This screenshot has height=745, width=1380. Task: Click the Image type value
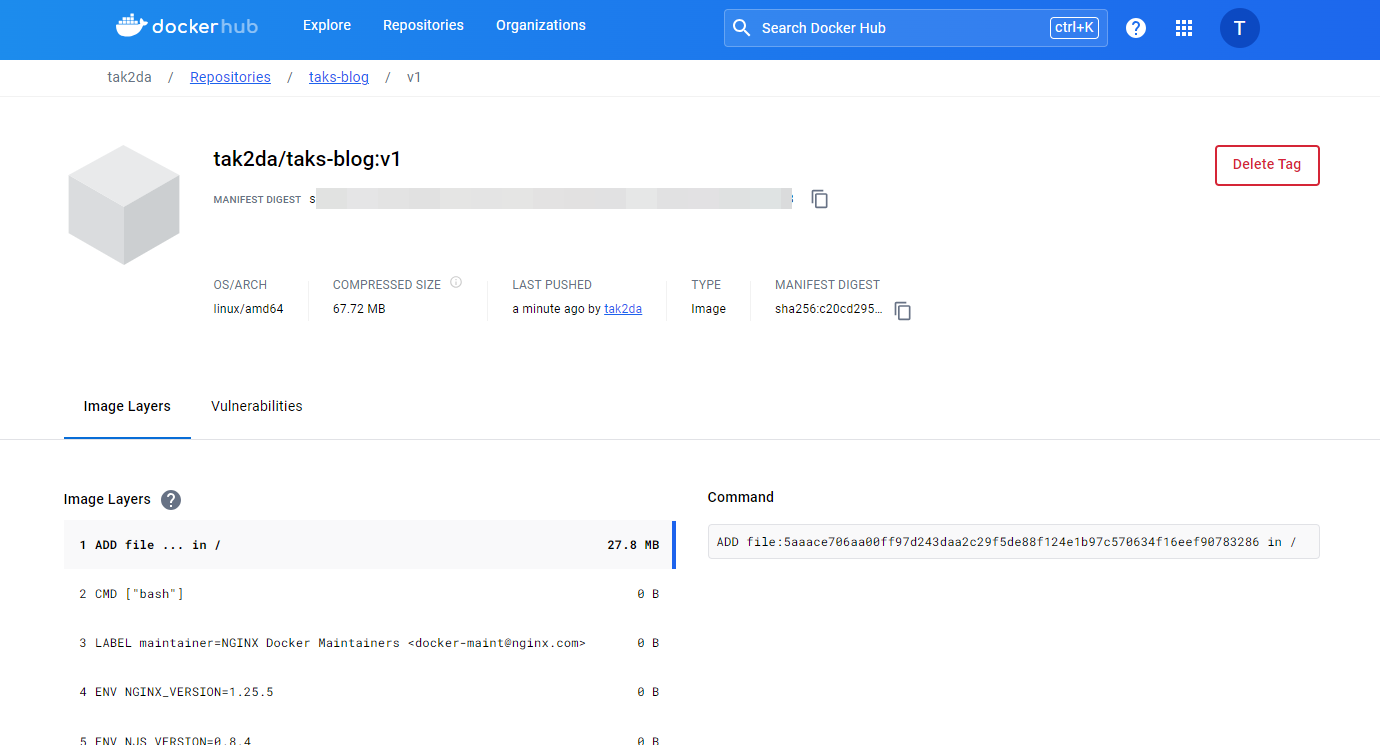708,309
